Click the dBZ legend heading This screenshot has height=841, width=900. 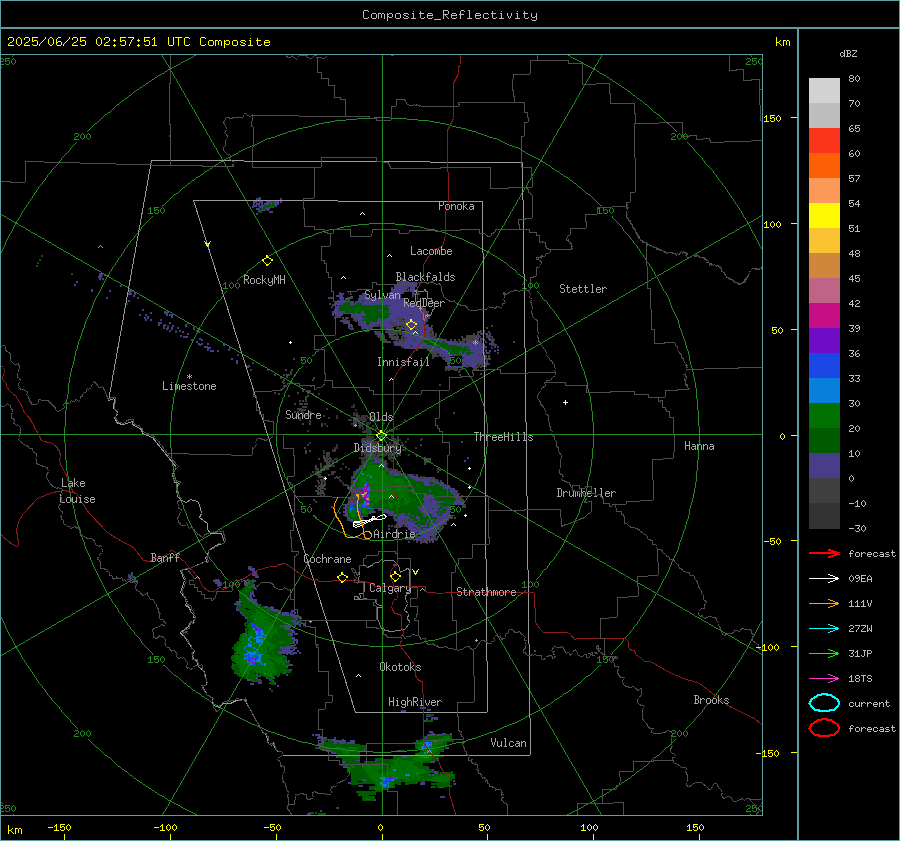(x=848, y=53)
